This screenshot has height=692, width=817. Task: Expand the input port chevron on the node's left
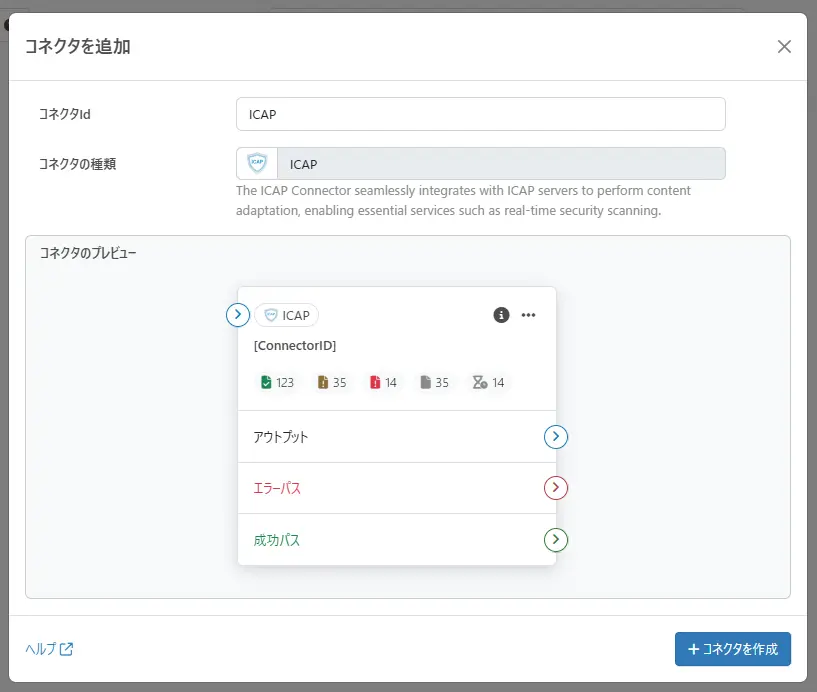[x=237, y=314]
